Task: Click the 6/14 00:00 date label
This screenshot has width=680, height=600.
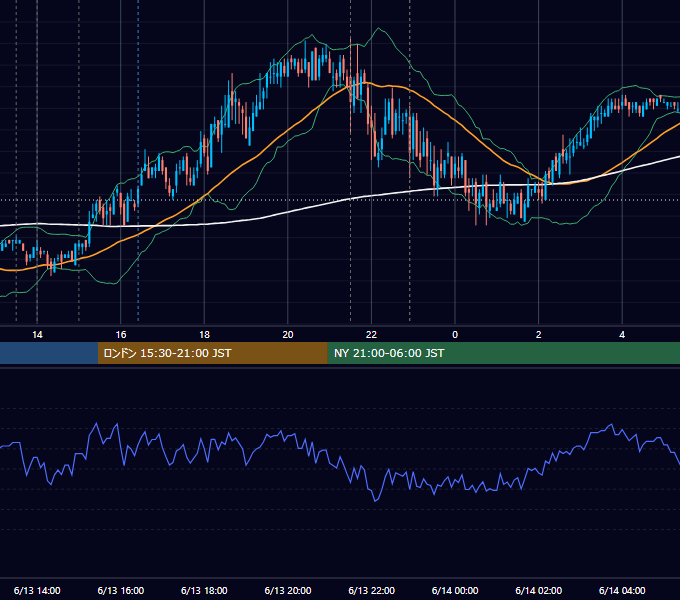Action: [x=455, y=590]
